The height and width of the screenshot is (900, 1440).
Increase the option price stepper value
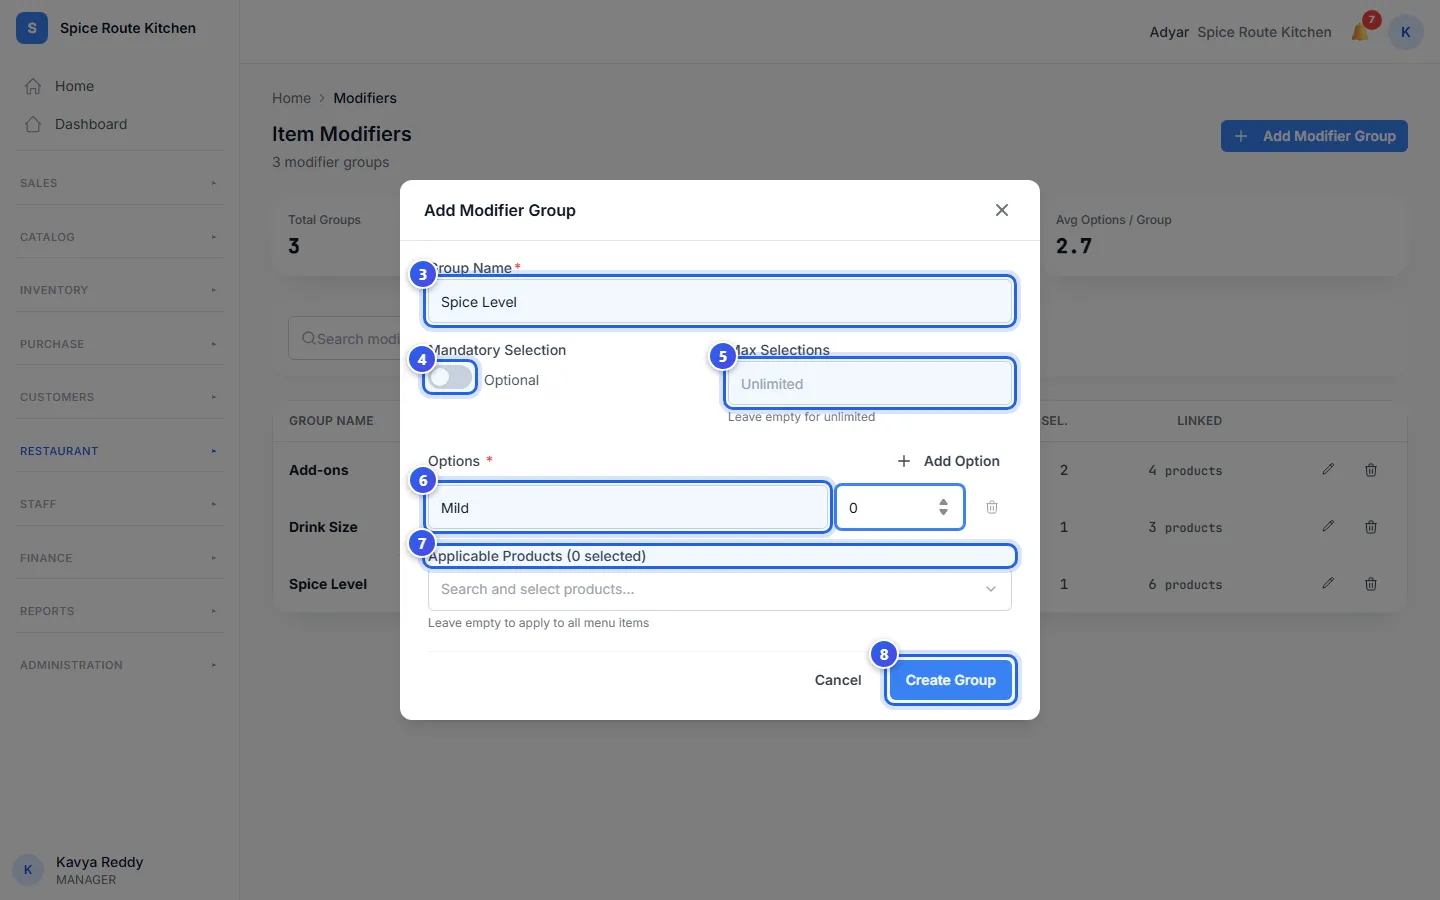click(943, 502)
